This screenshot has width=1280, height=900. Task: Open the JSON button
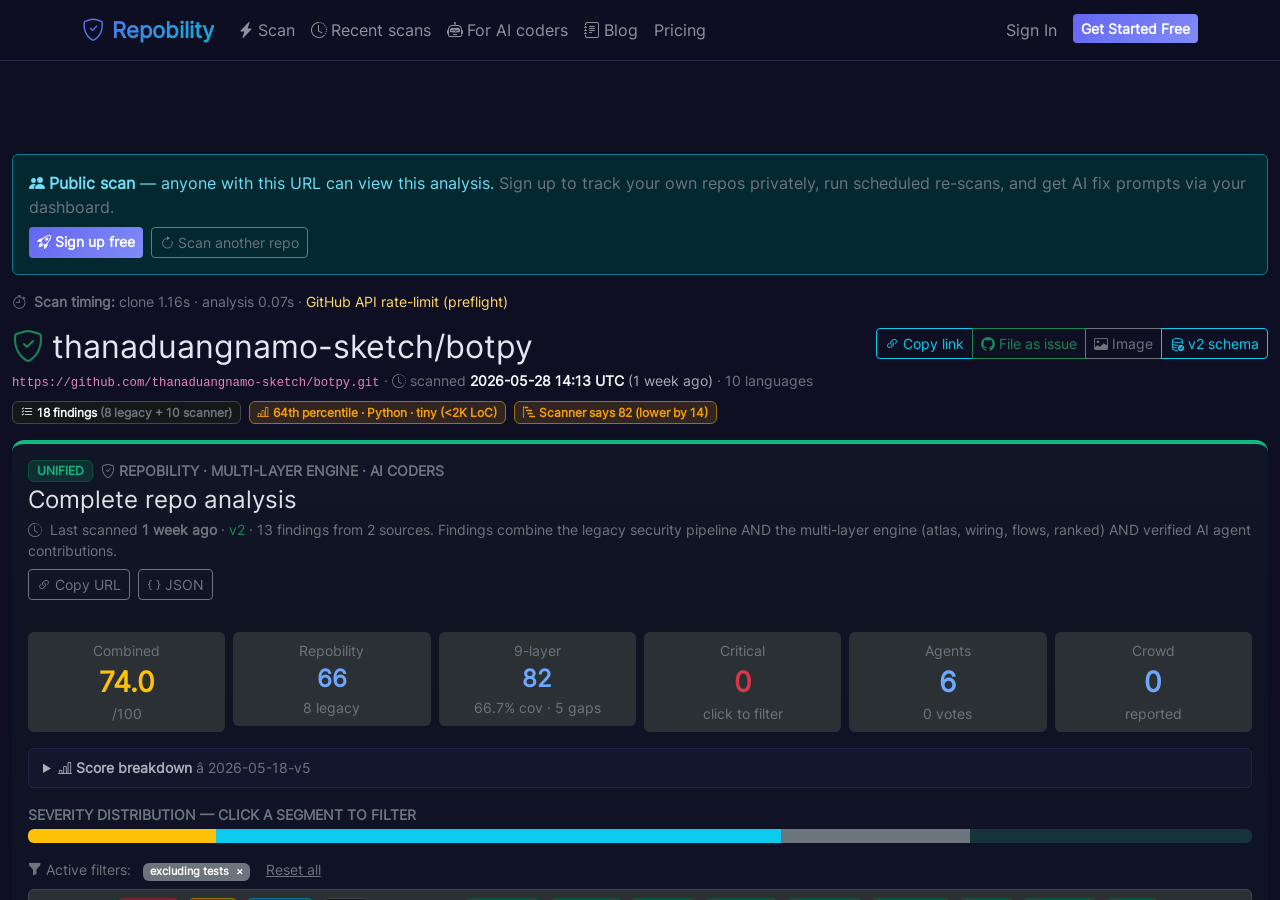[x=175, y=585]
